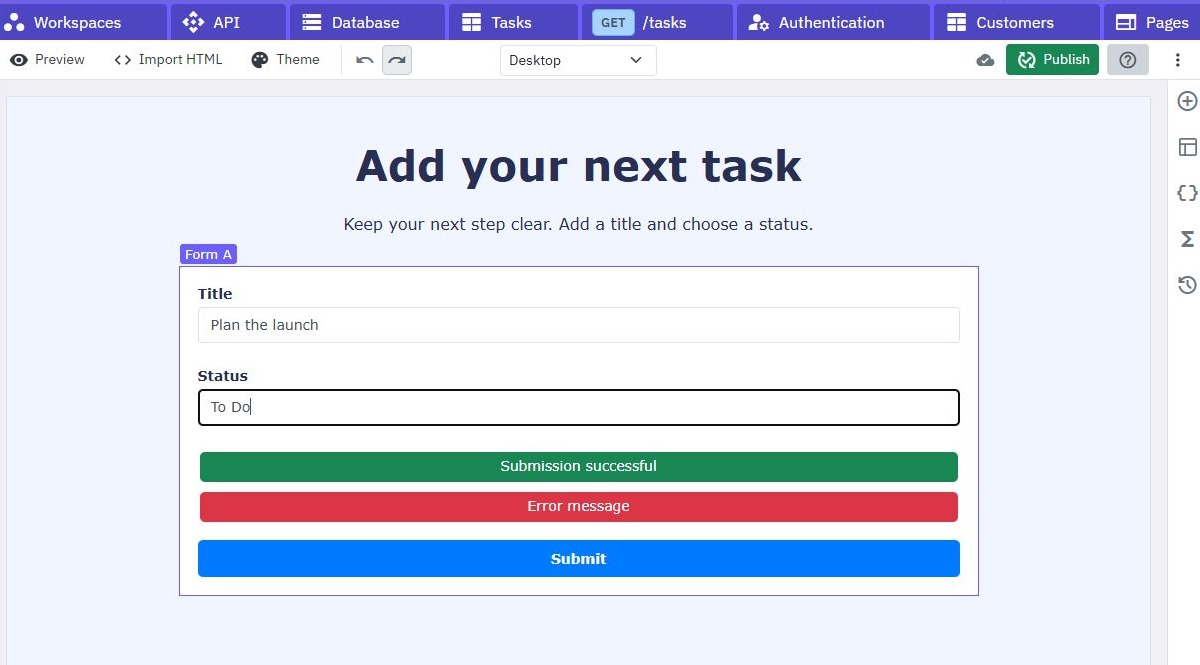Open the help question mark button

pyautogui.click(x=1128, y=60)
